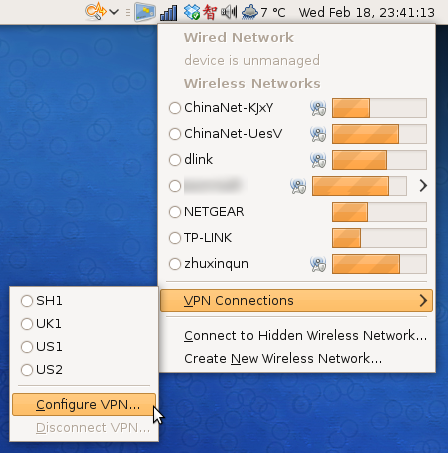
Task: Expand the VPN Connections submenu arrow
Action: click(x=423, y=300)
